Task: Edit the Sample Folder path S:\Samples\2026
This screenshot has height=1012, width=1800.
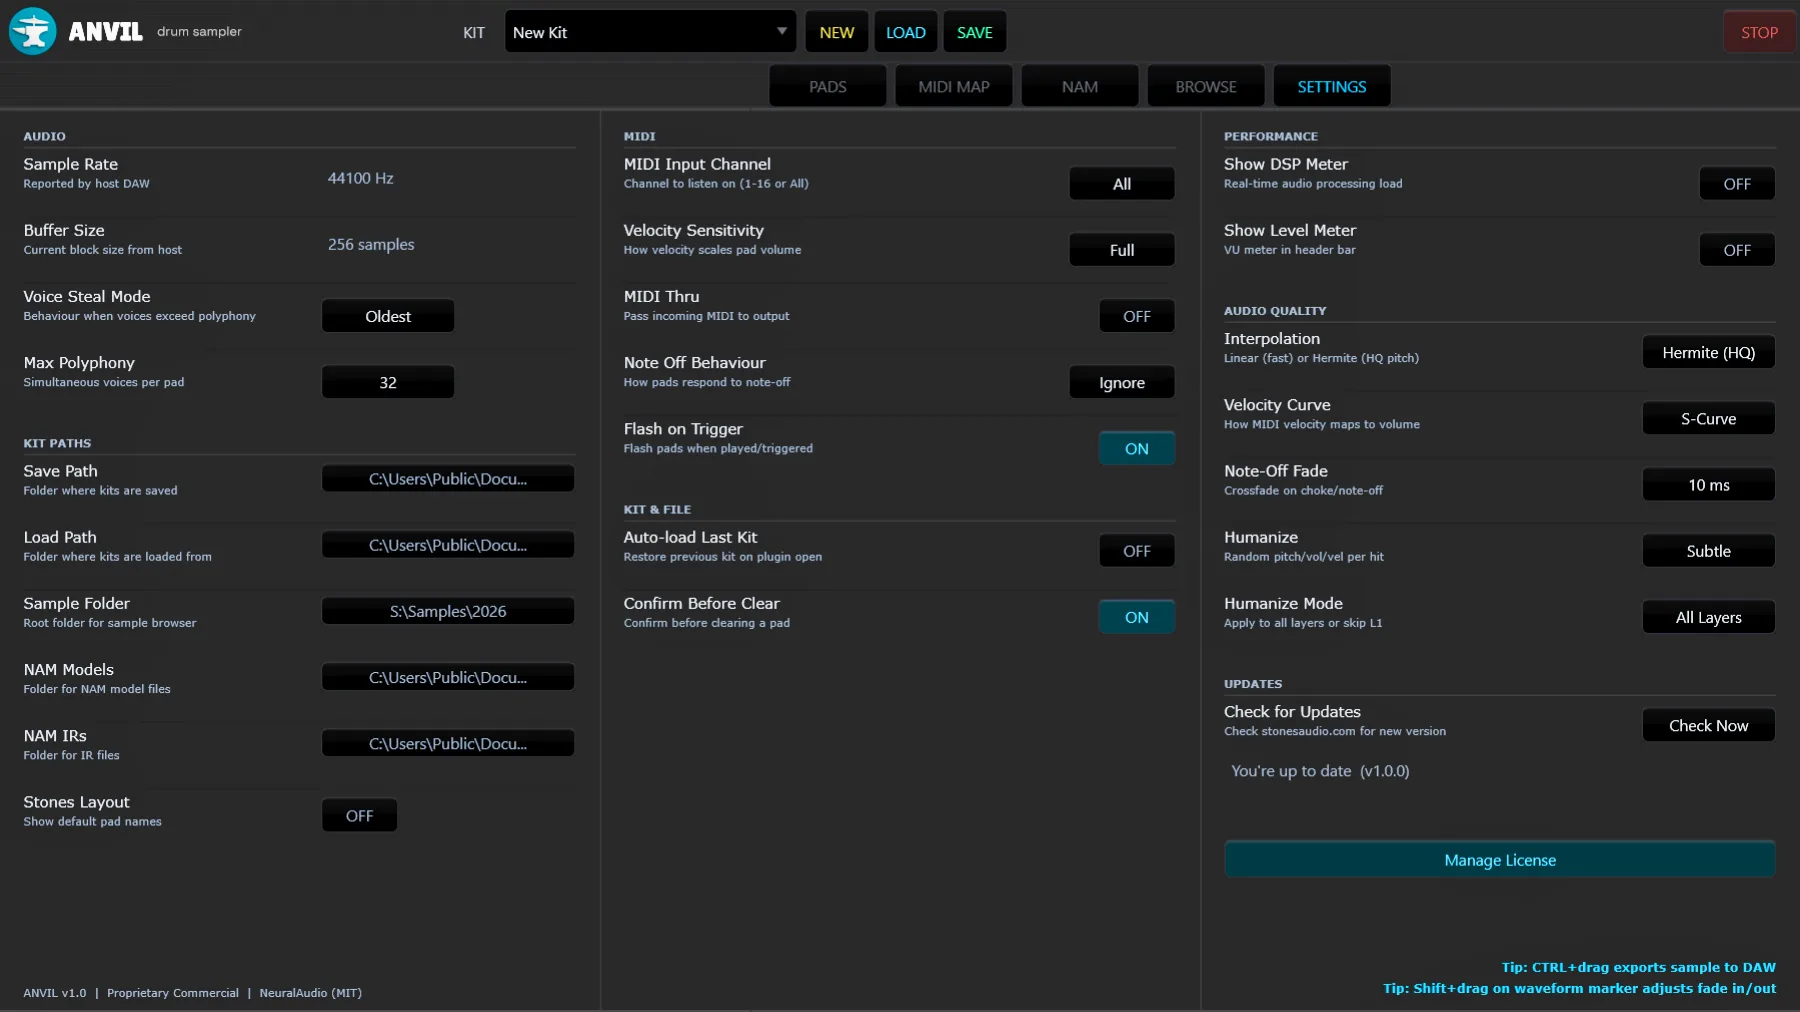Action: 448,611
